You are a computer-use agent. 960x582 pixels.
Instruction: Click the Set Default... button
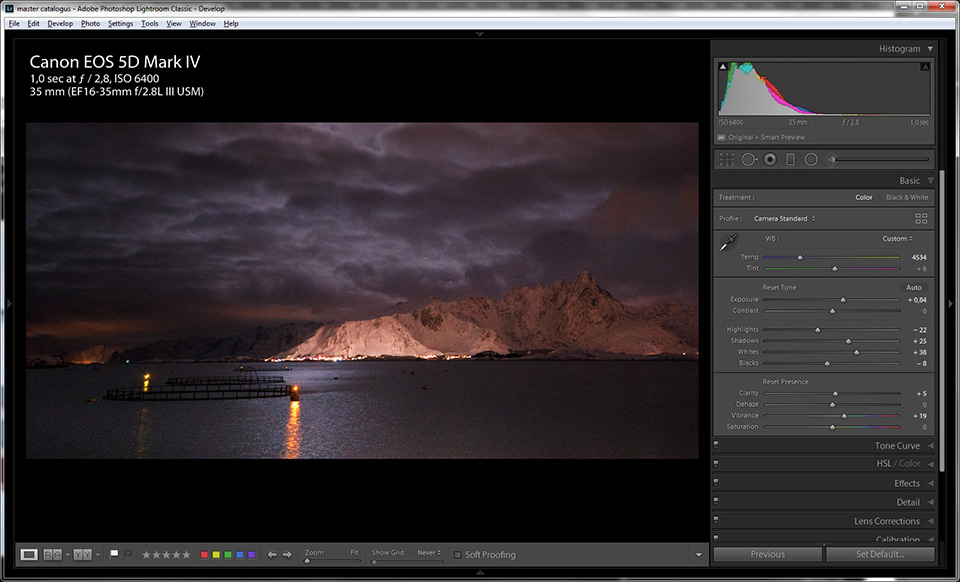tap(880, 554)
